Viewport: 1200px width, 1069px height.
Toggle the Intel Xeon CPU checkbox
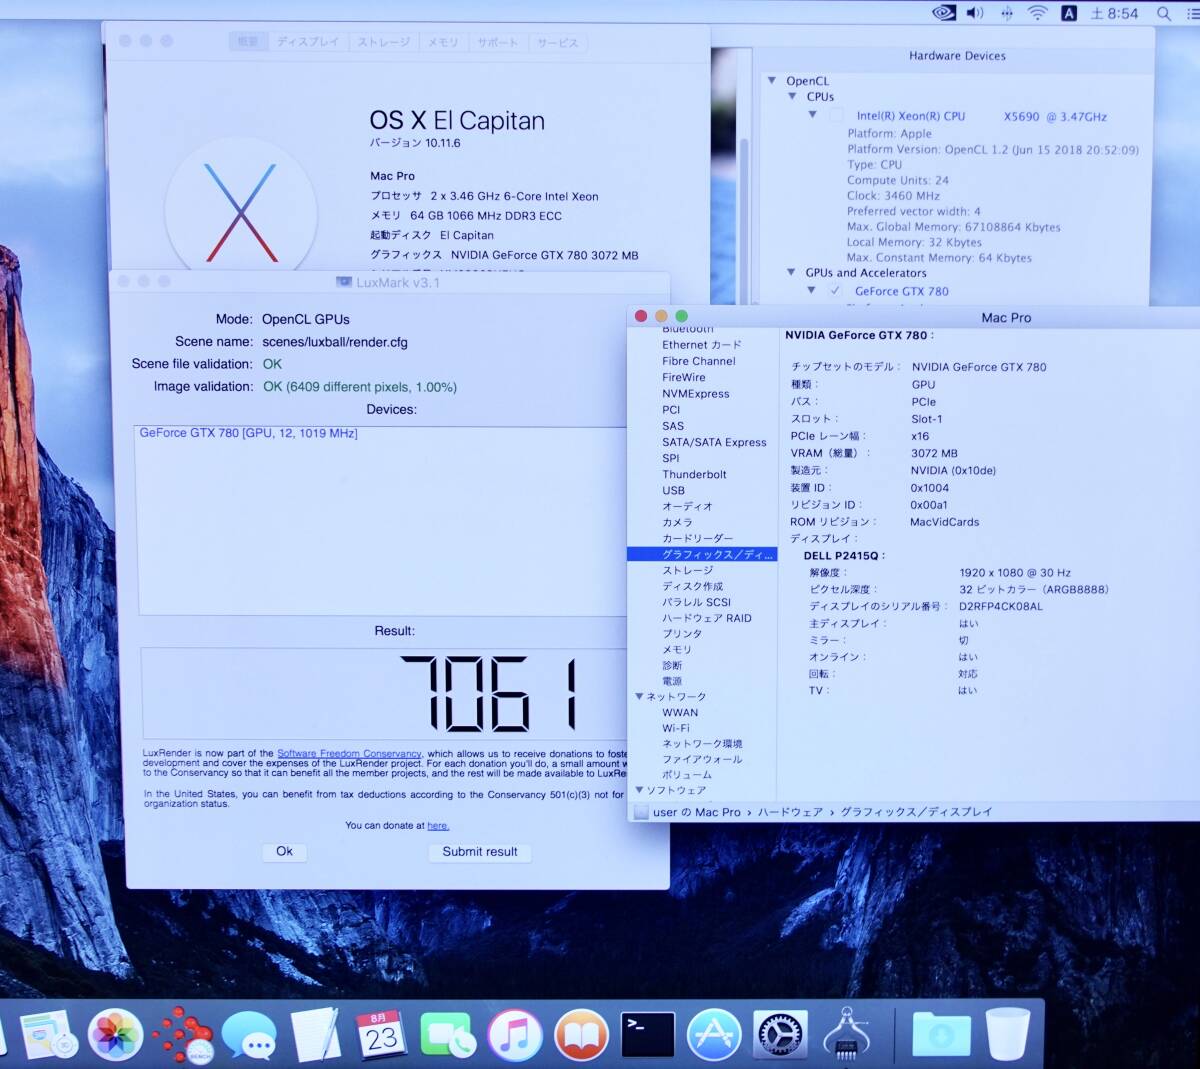click(x=837, y=116)
